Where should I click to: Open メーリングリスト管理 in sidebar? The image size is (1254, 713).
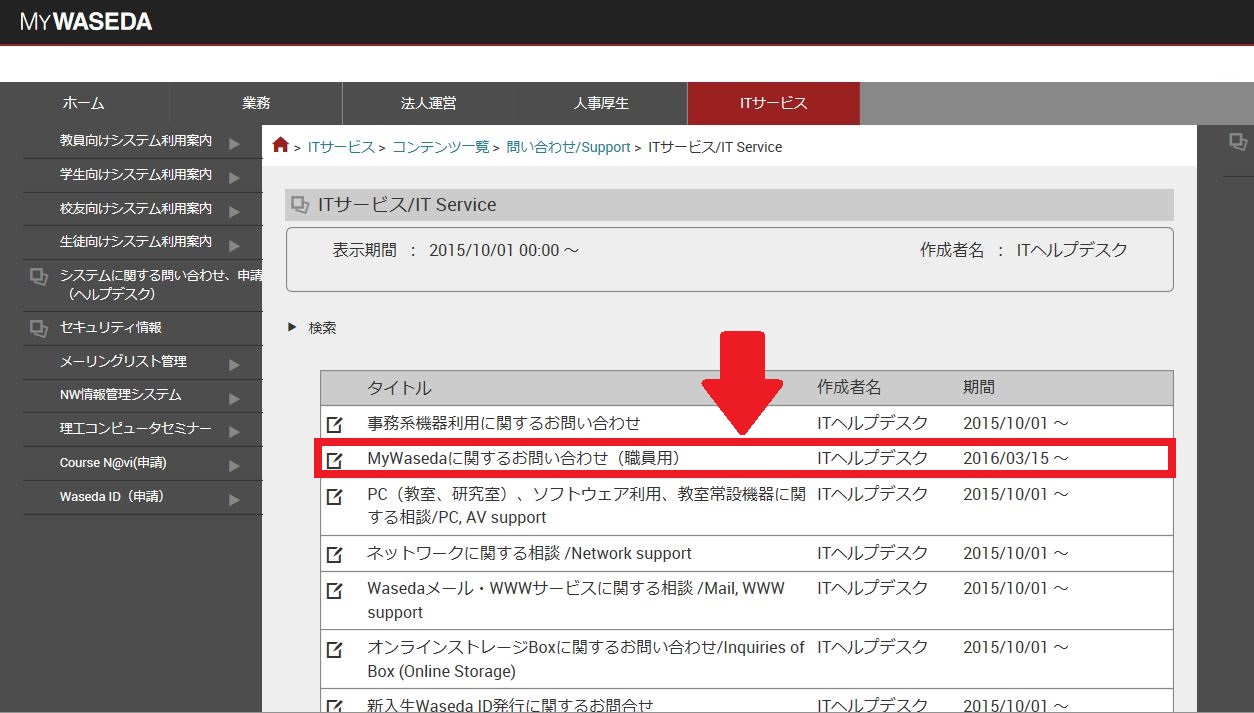click(x=123, y=361)
